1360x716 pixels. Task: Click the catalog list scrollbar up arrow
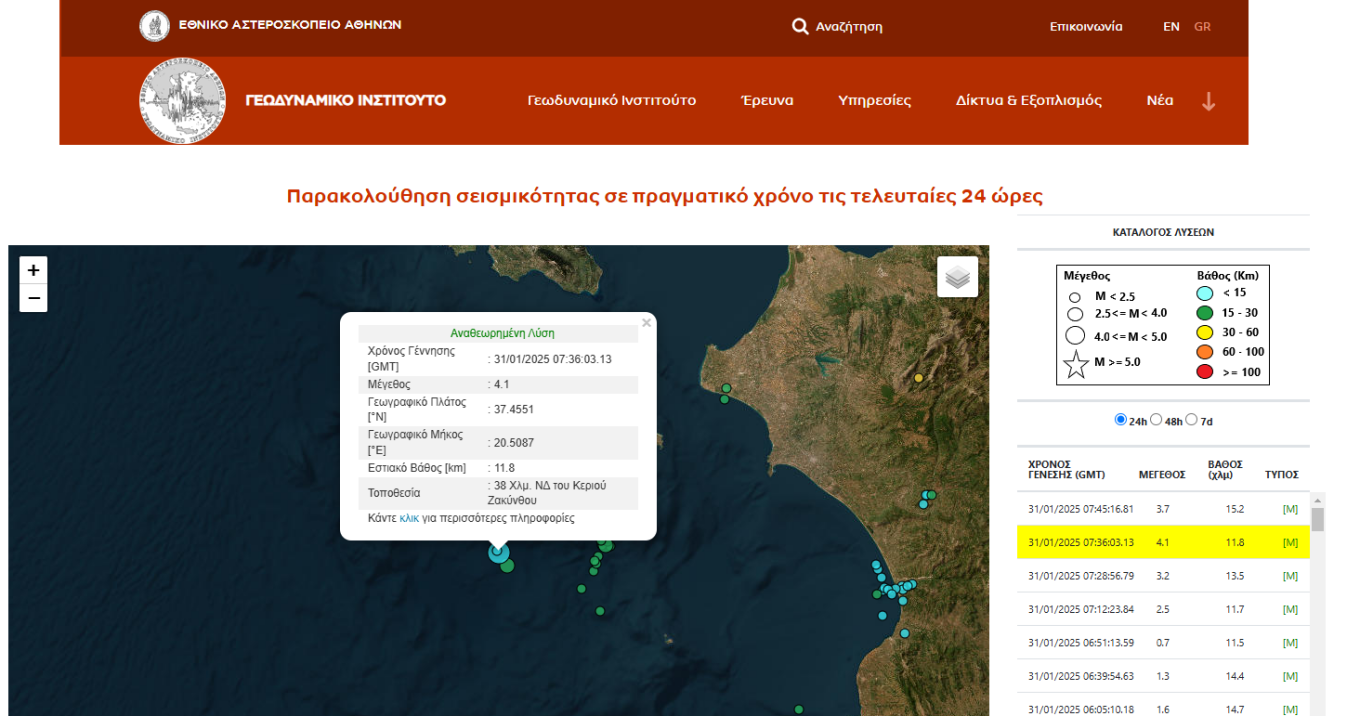coord(1317,501)
